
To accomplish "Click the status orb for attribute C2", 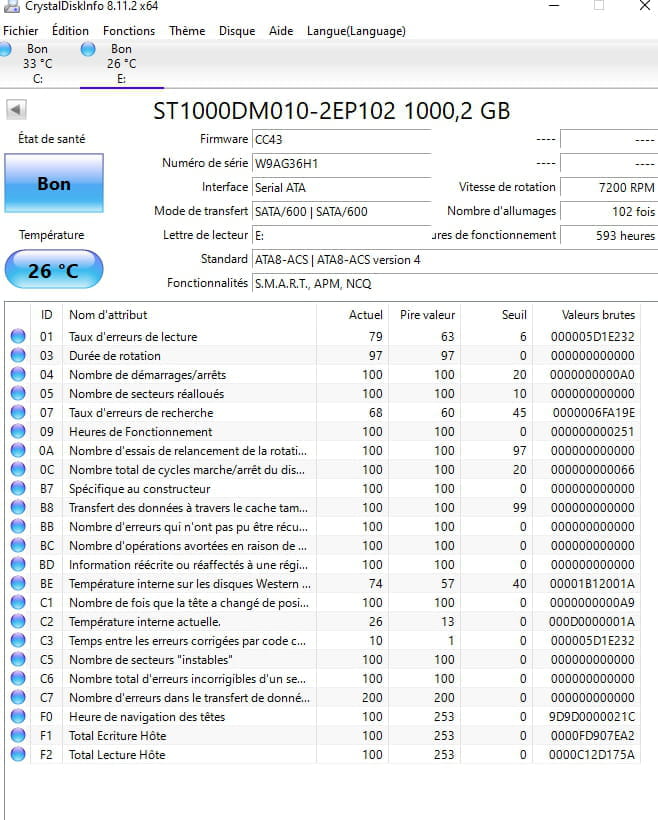I will click(18, 621).
